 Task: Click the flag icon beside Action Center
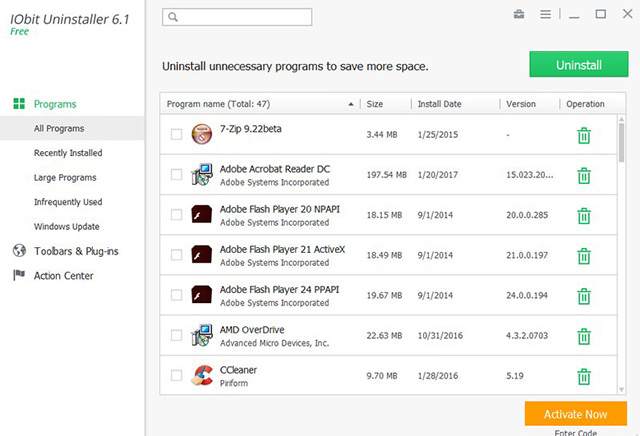coord(19,275)
